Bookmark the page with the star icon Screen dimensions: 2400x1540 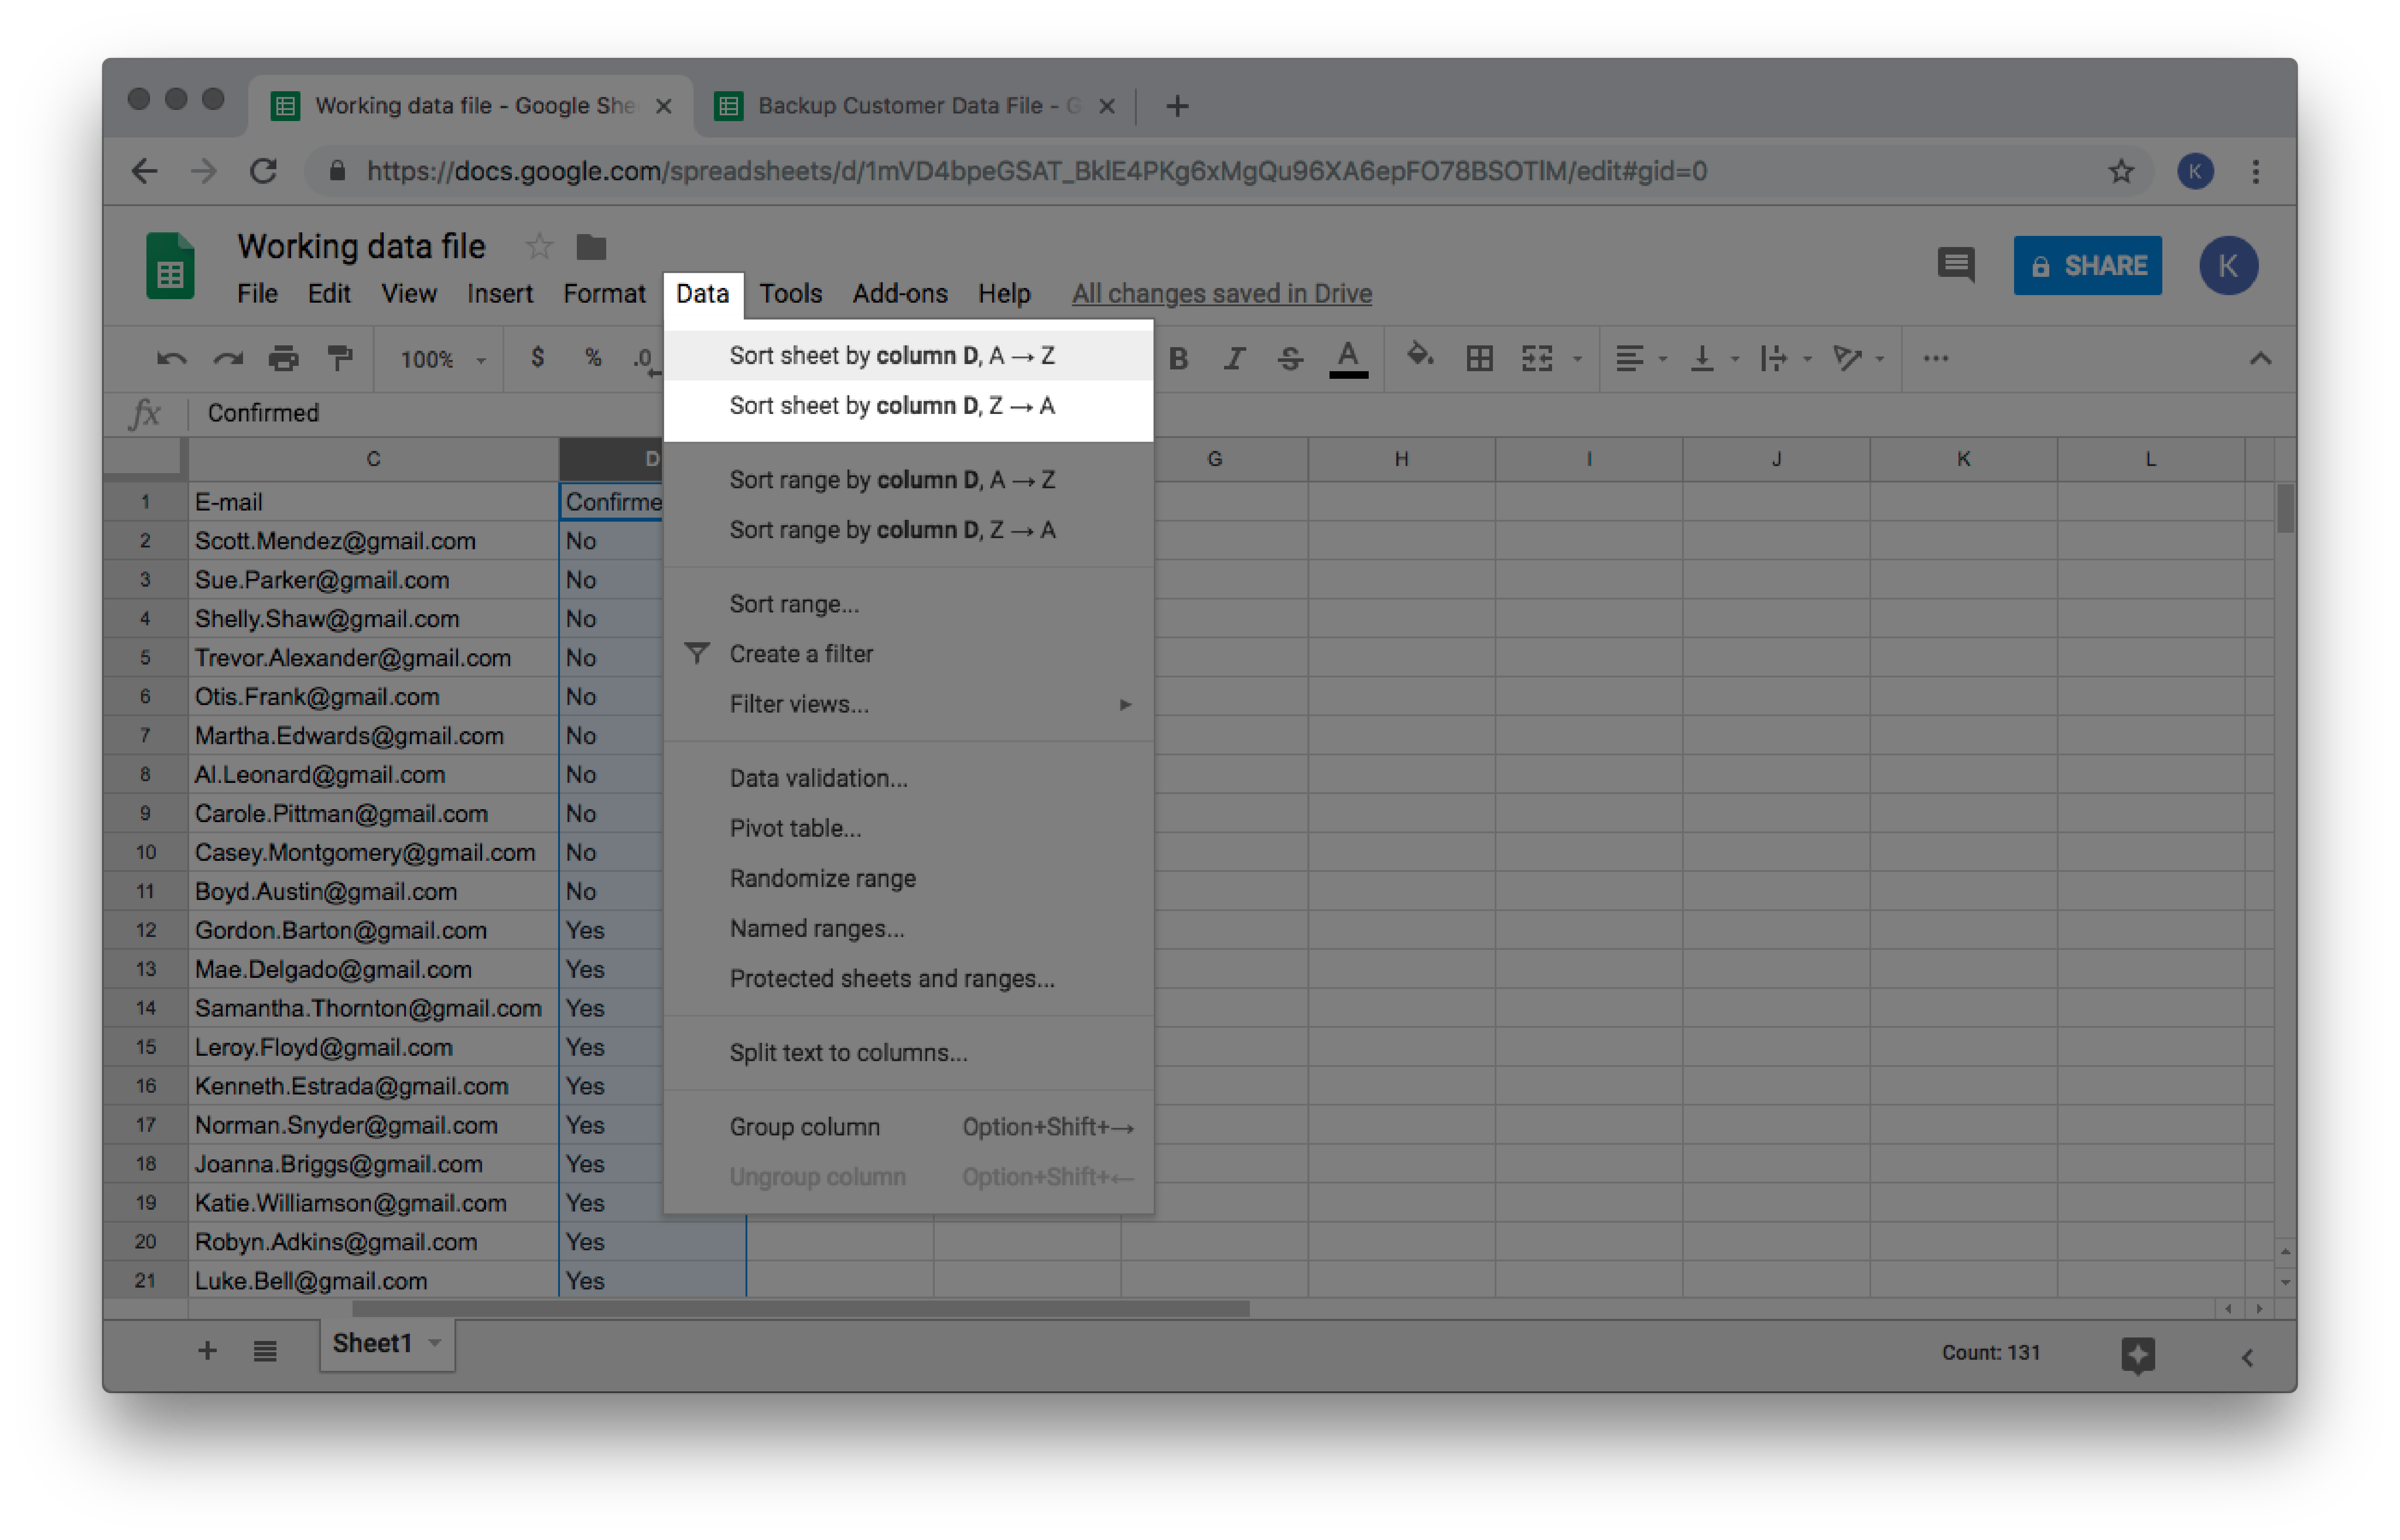point(2121,171)
